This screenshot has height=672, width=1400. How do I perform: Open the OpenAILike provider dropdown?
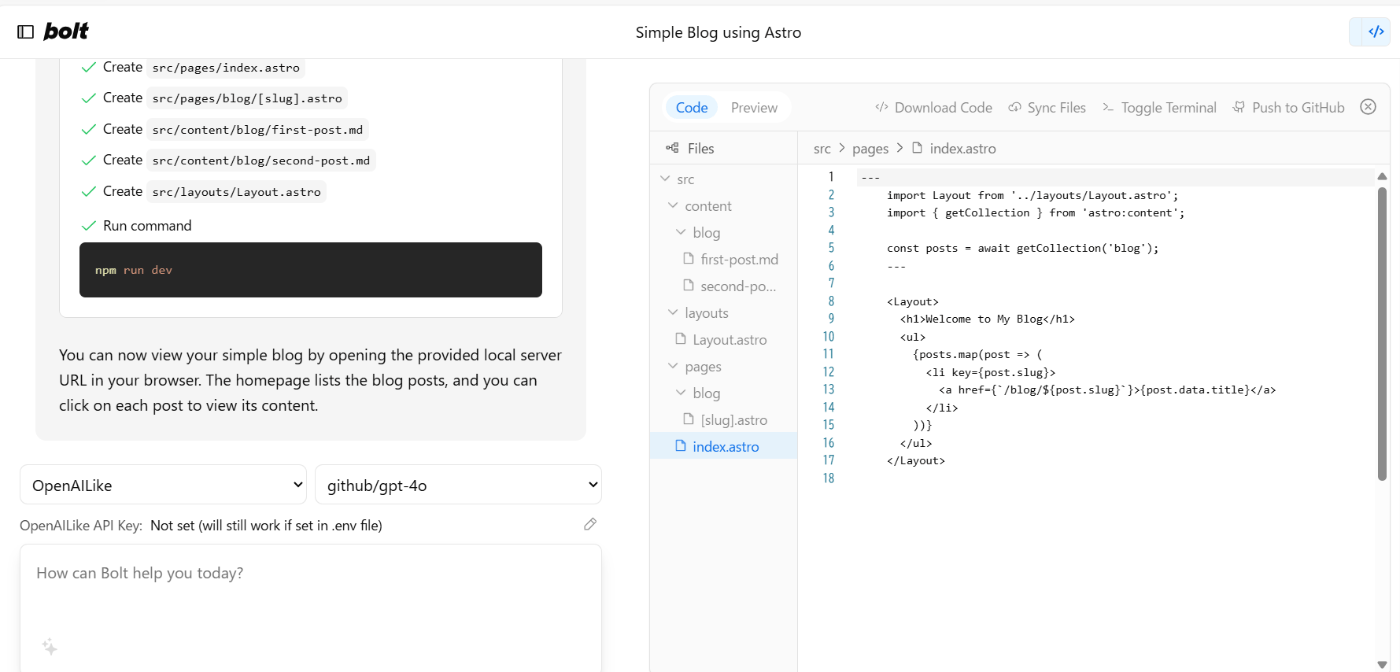[x=163, y=485]
